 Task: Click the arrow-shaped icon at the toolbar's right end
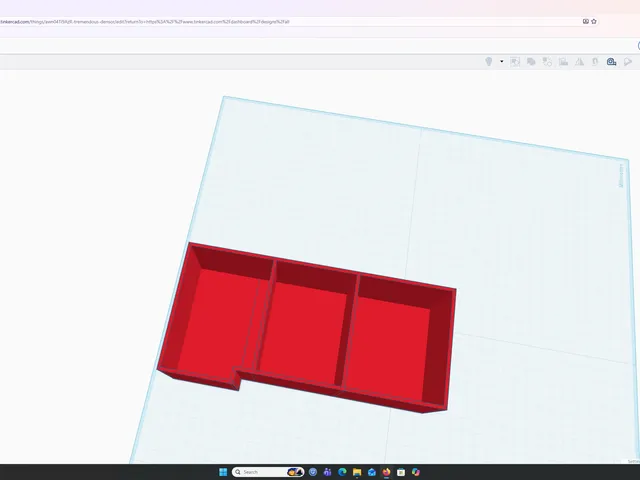coord(628,62)
